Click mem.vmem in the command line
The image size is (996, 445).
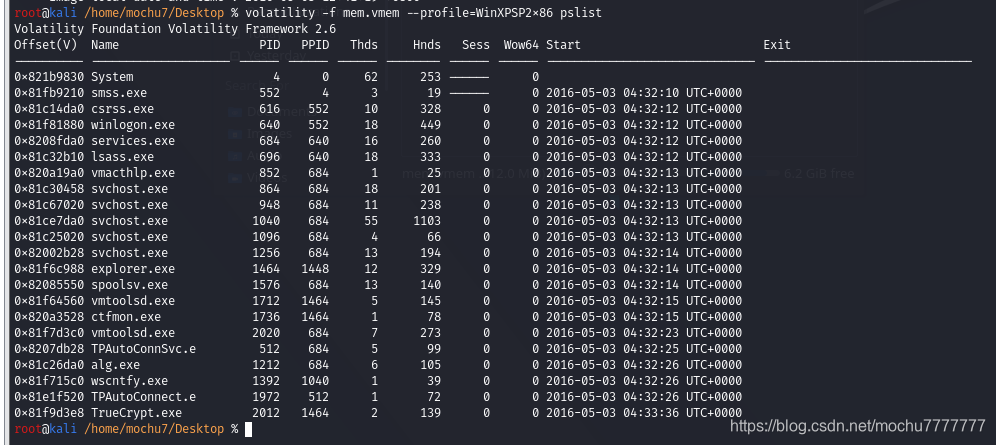pyautogui.click(x=371, y=13)
